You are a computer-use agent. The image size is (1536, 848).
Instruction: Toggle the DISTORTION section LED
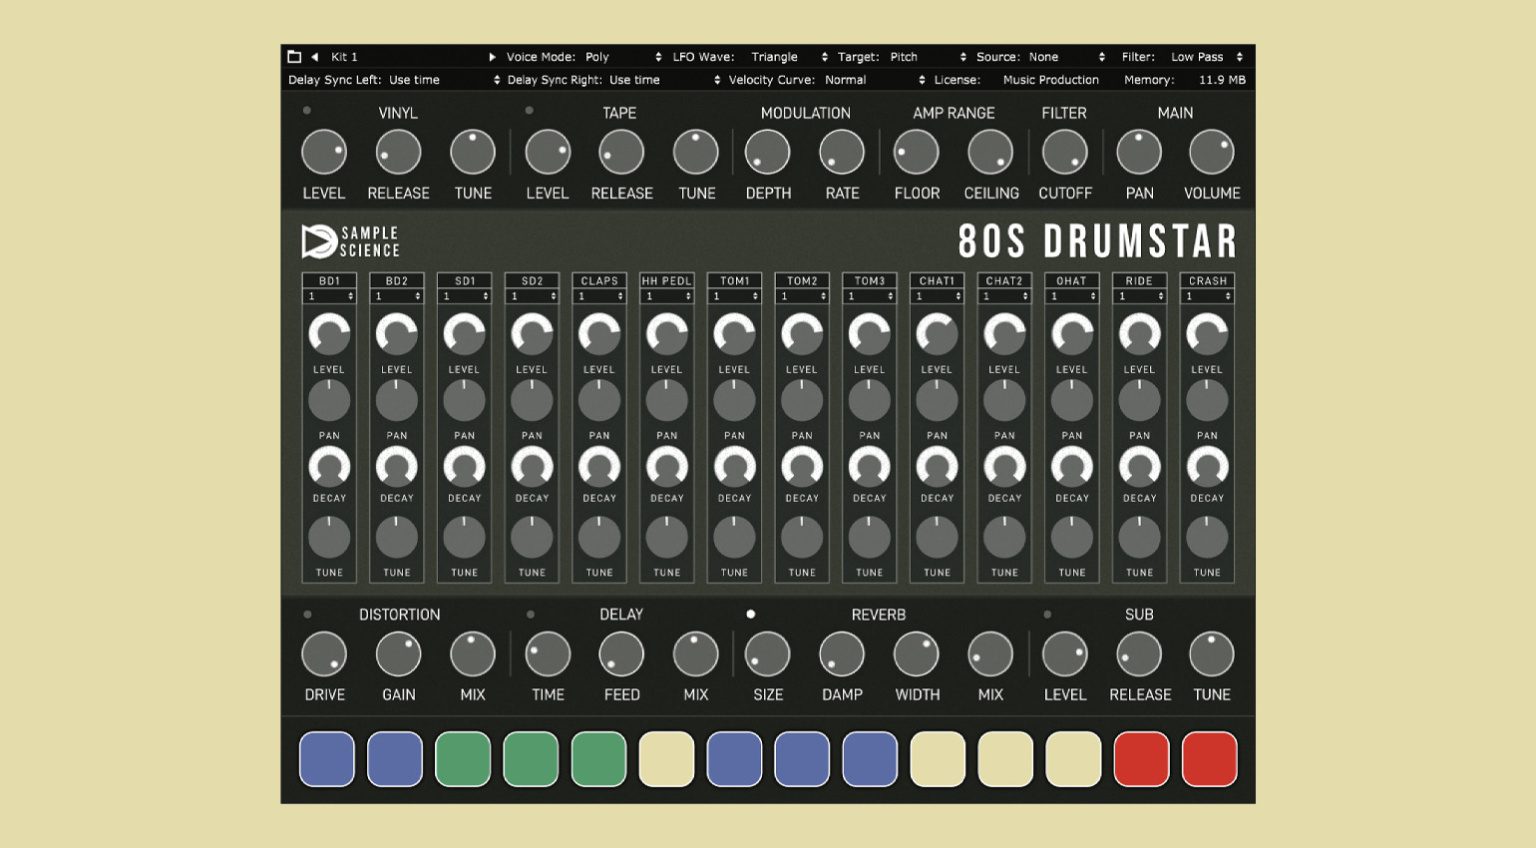(x=306, y=614)
